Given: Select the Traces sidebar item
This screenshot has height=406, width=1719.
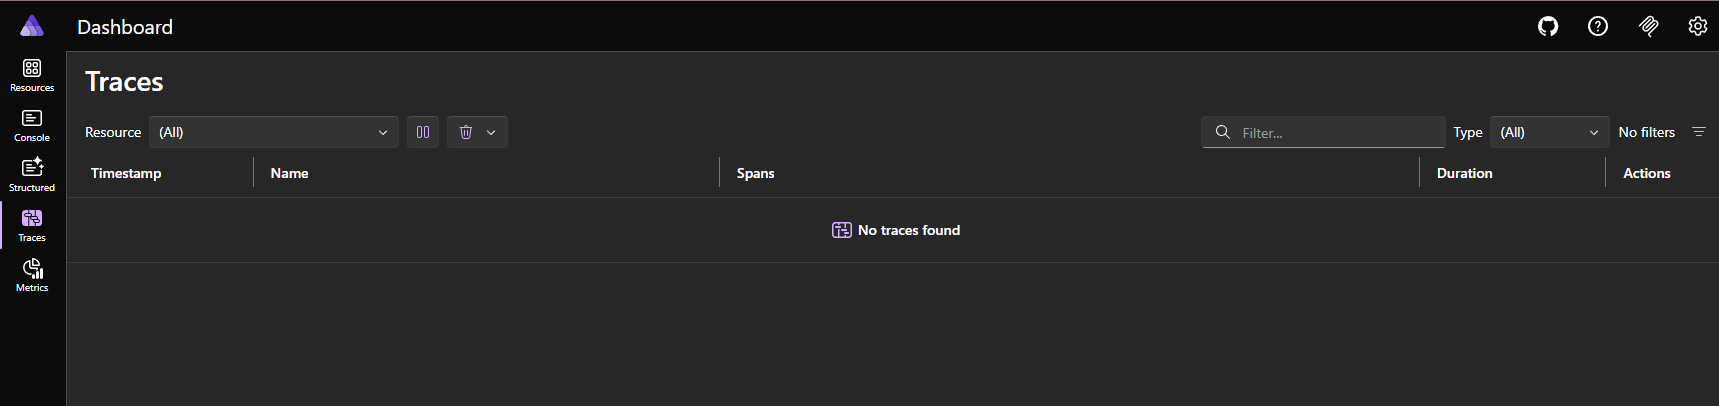Looking at the screenshot, I should [32, 225].
